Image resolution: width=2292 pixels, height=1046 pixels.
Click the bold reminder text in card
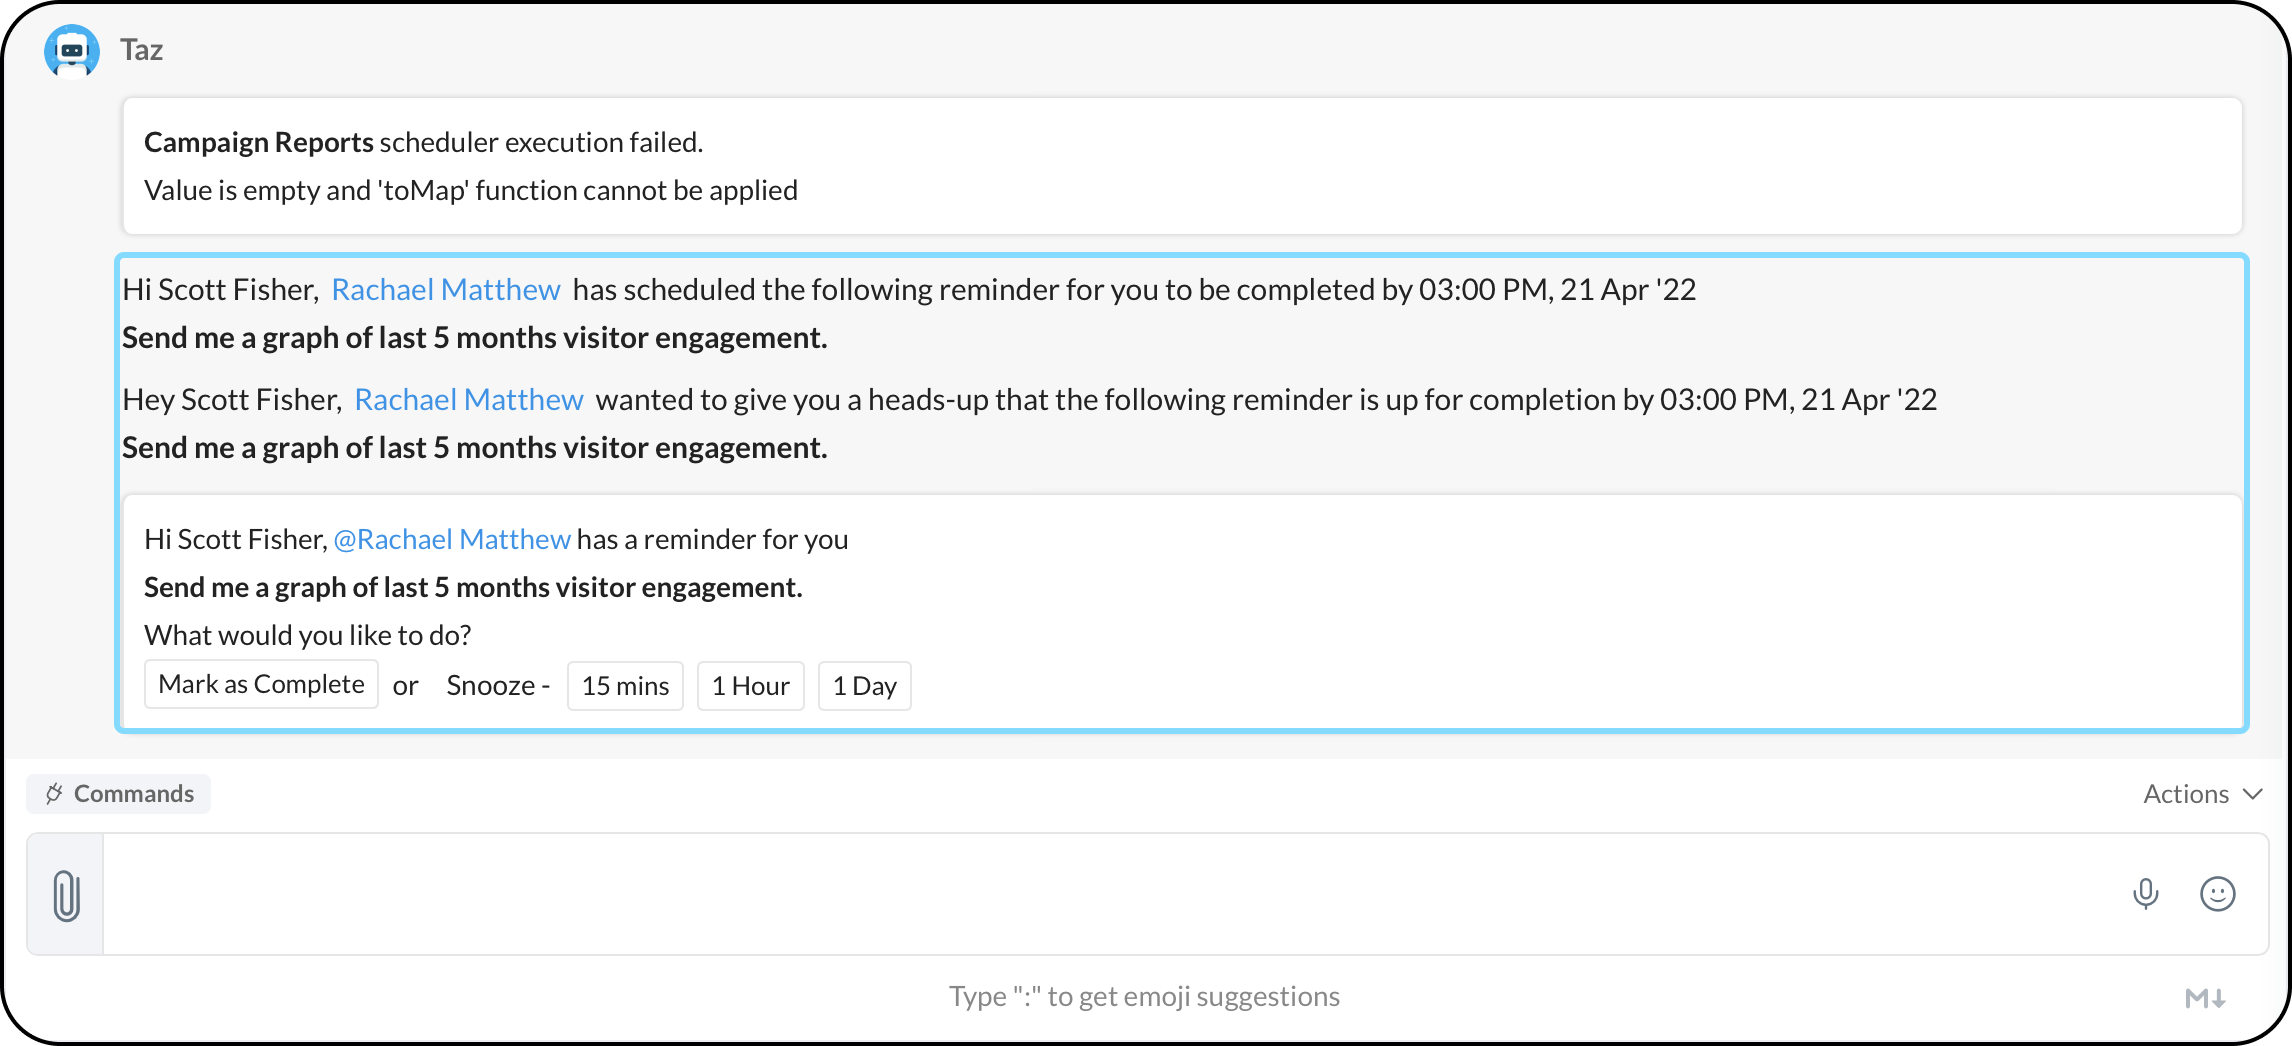click(473, 588)
